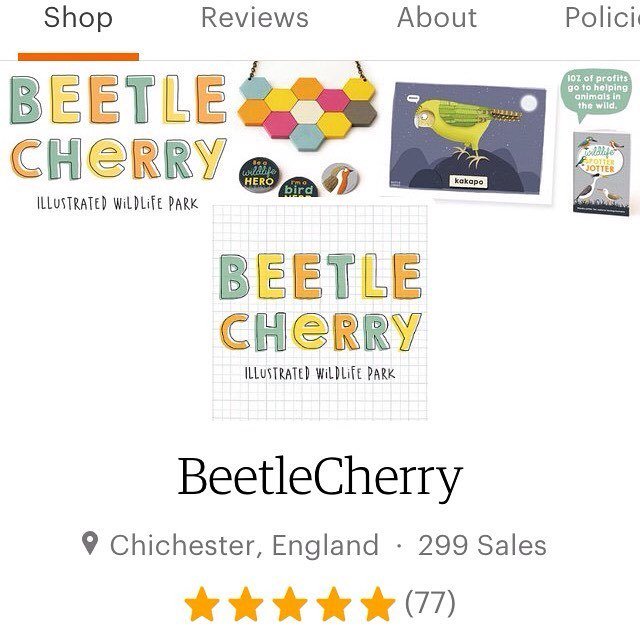Click the fifth rating star
The image size is (640, 640).
coord(378,604)
